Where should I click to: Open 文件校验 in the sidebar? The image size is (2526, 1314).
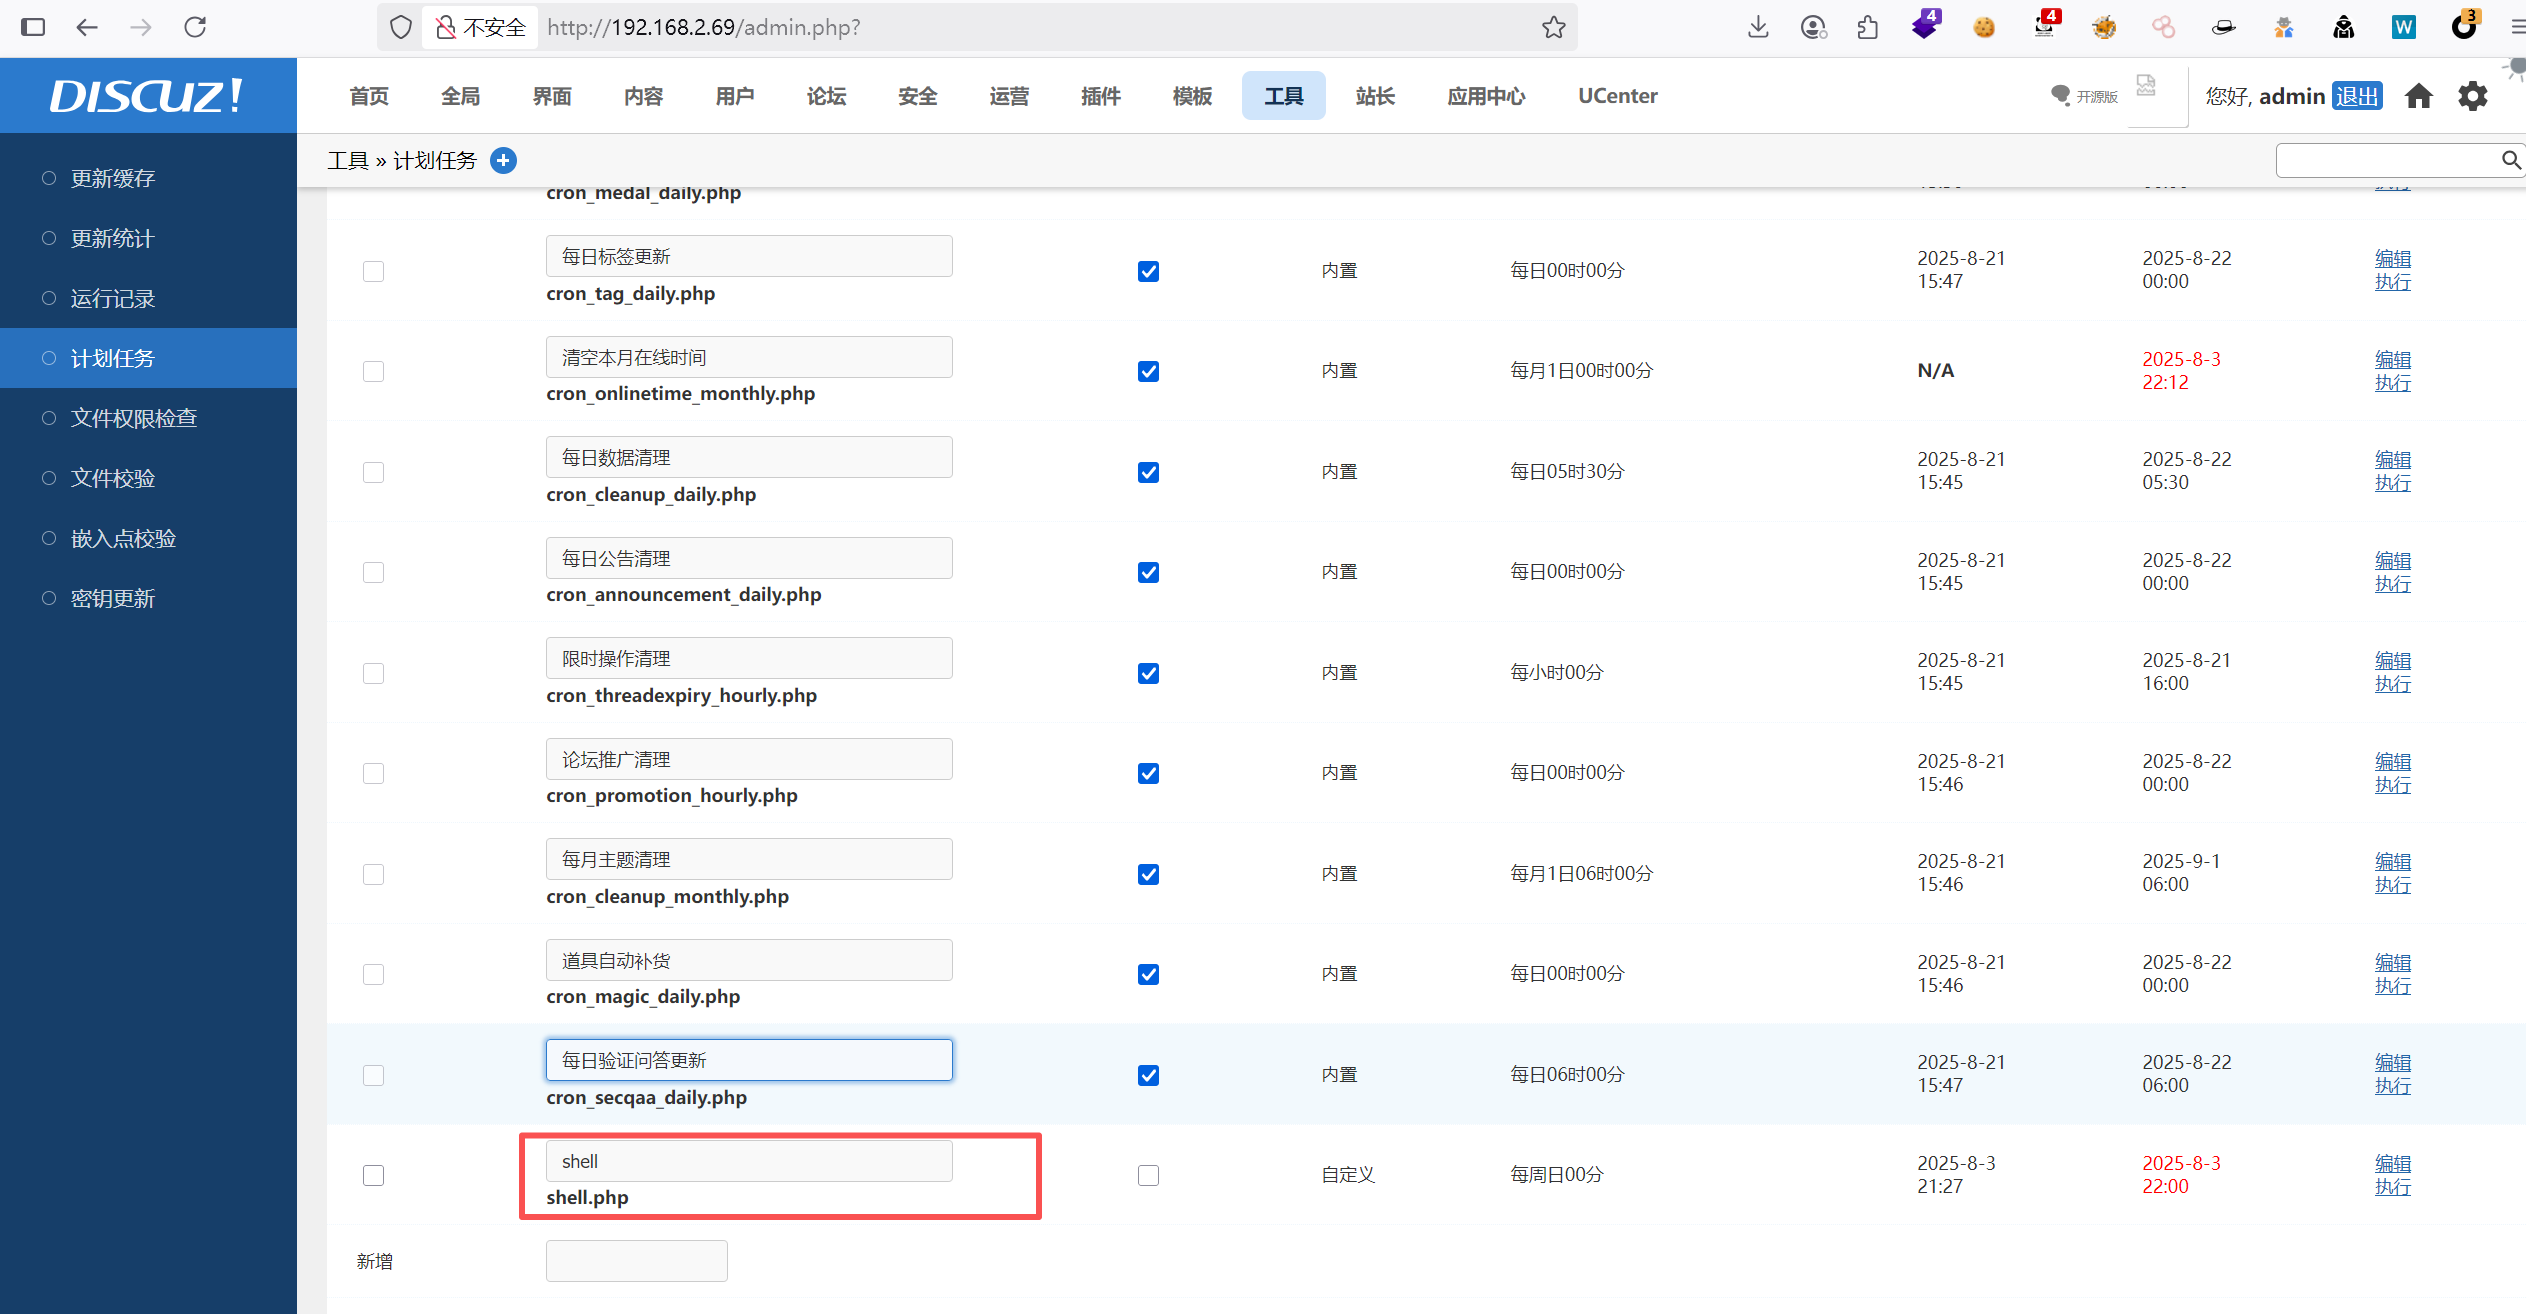point(113,478)
